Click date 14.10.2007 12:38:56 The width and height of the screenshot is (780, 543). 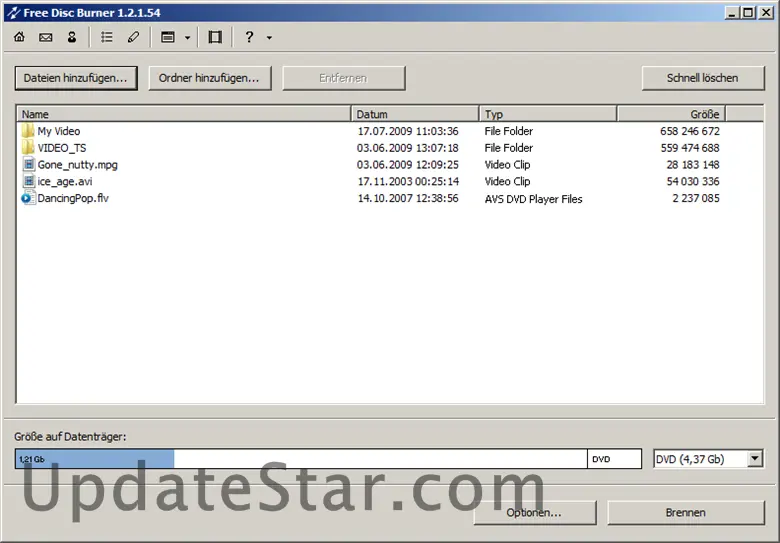tap(408, 198)
